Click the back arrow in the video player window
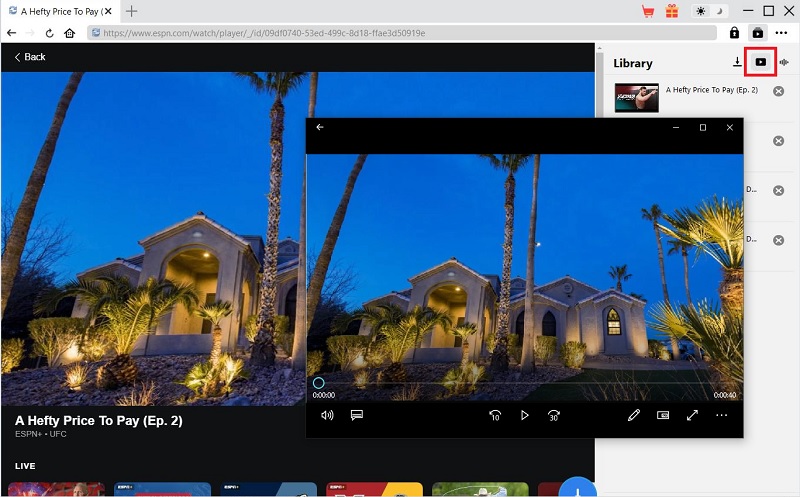The height and width of the screenshot is (497, 800). tap(320, 127)
